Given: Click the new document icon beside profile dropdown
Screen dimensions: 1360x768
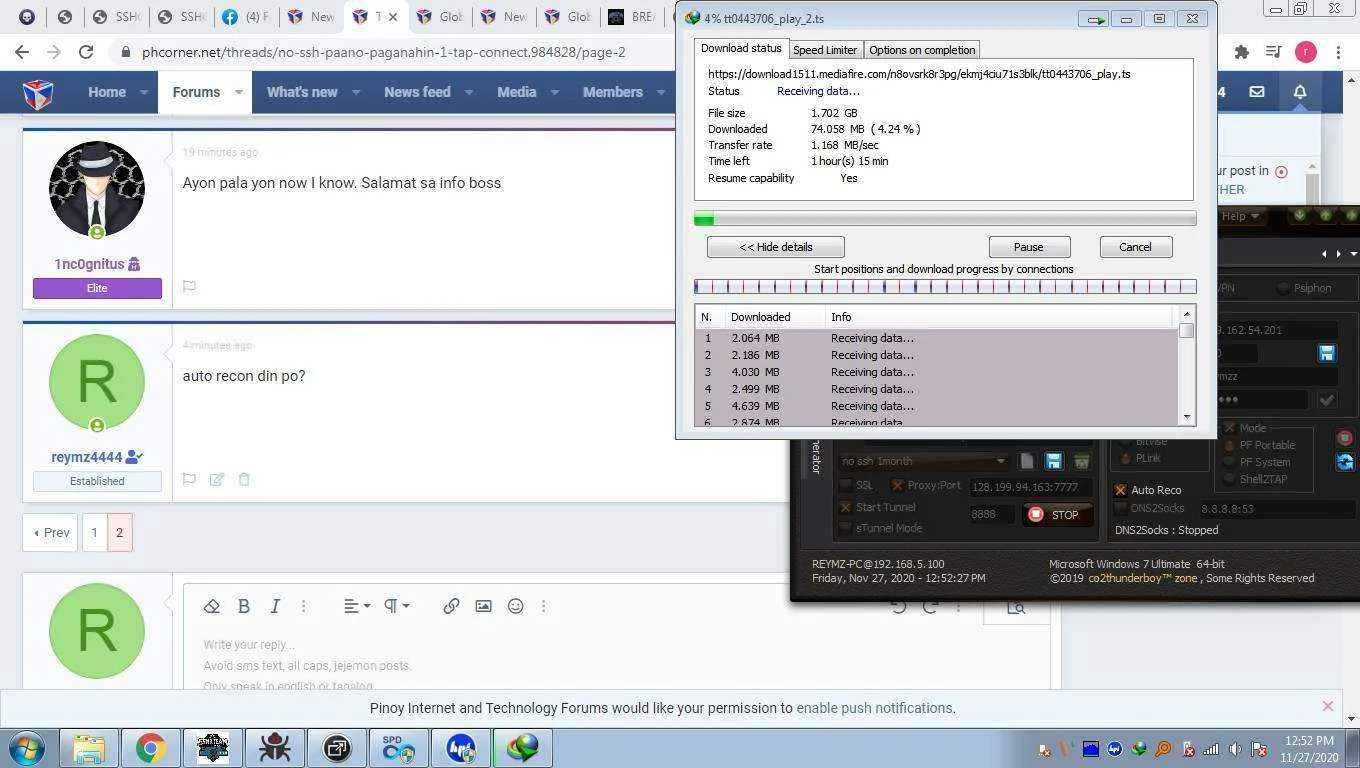Looking at the screenshot, I should (x=1027, y=461).
